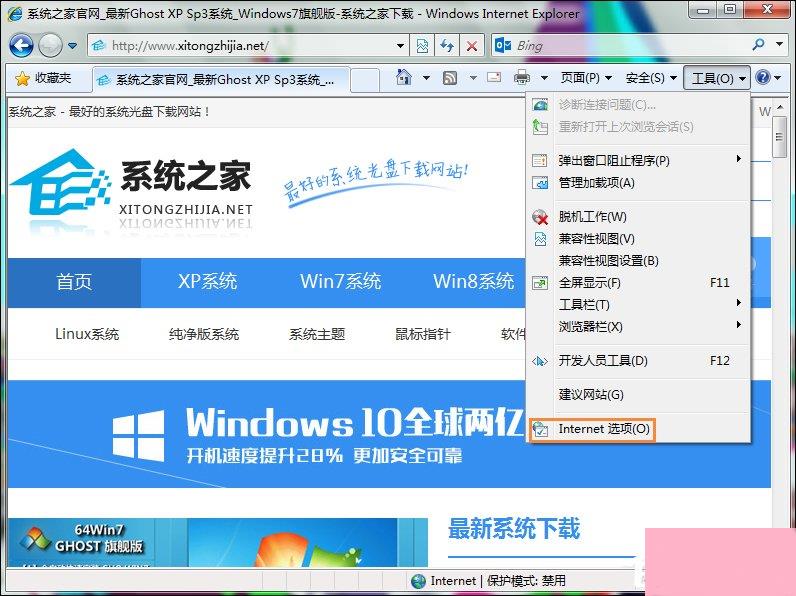Open the recent pages dropdown arrow
796x596 pixels.
pos(73,46)
